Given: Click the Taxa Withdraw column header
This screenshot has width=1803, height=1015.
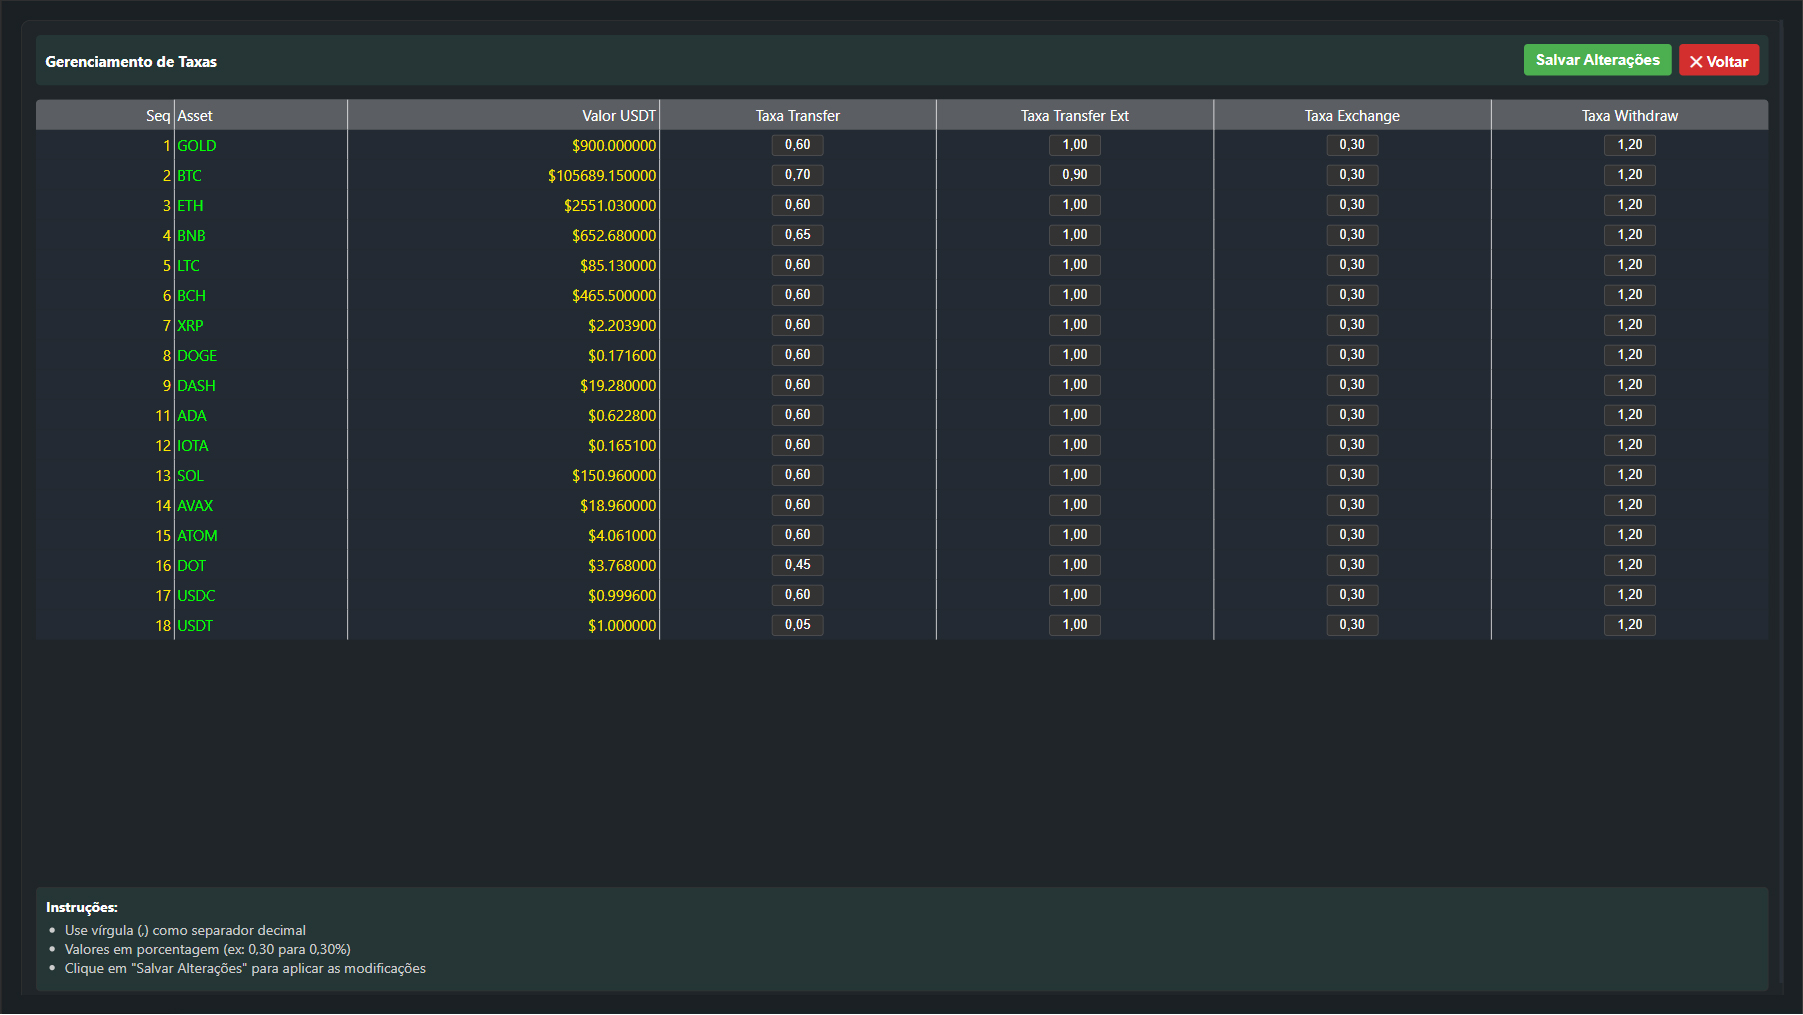Looking at the screenshot, I should [1630, 116].
